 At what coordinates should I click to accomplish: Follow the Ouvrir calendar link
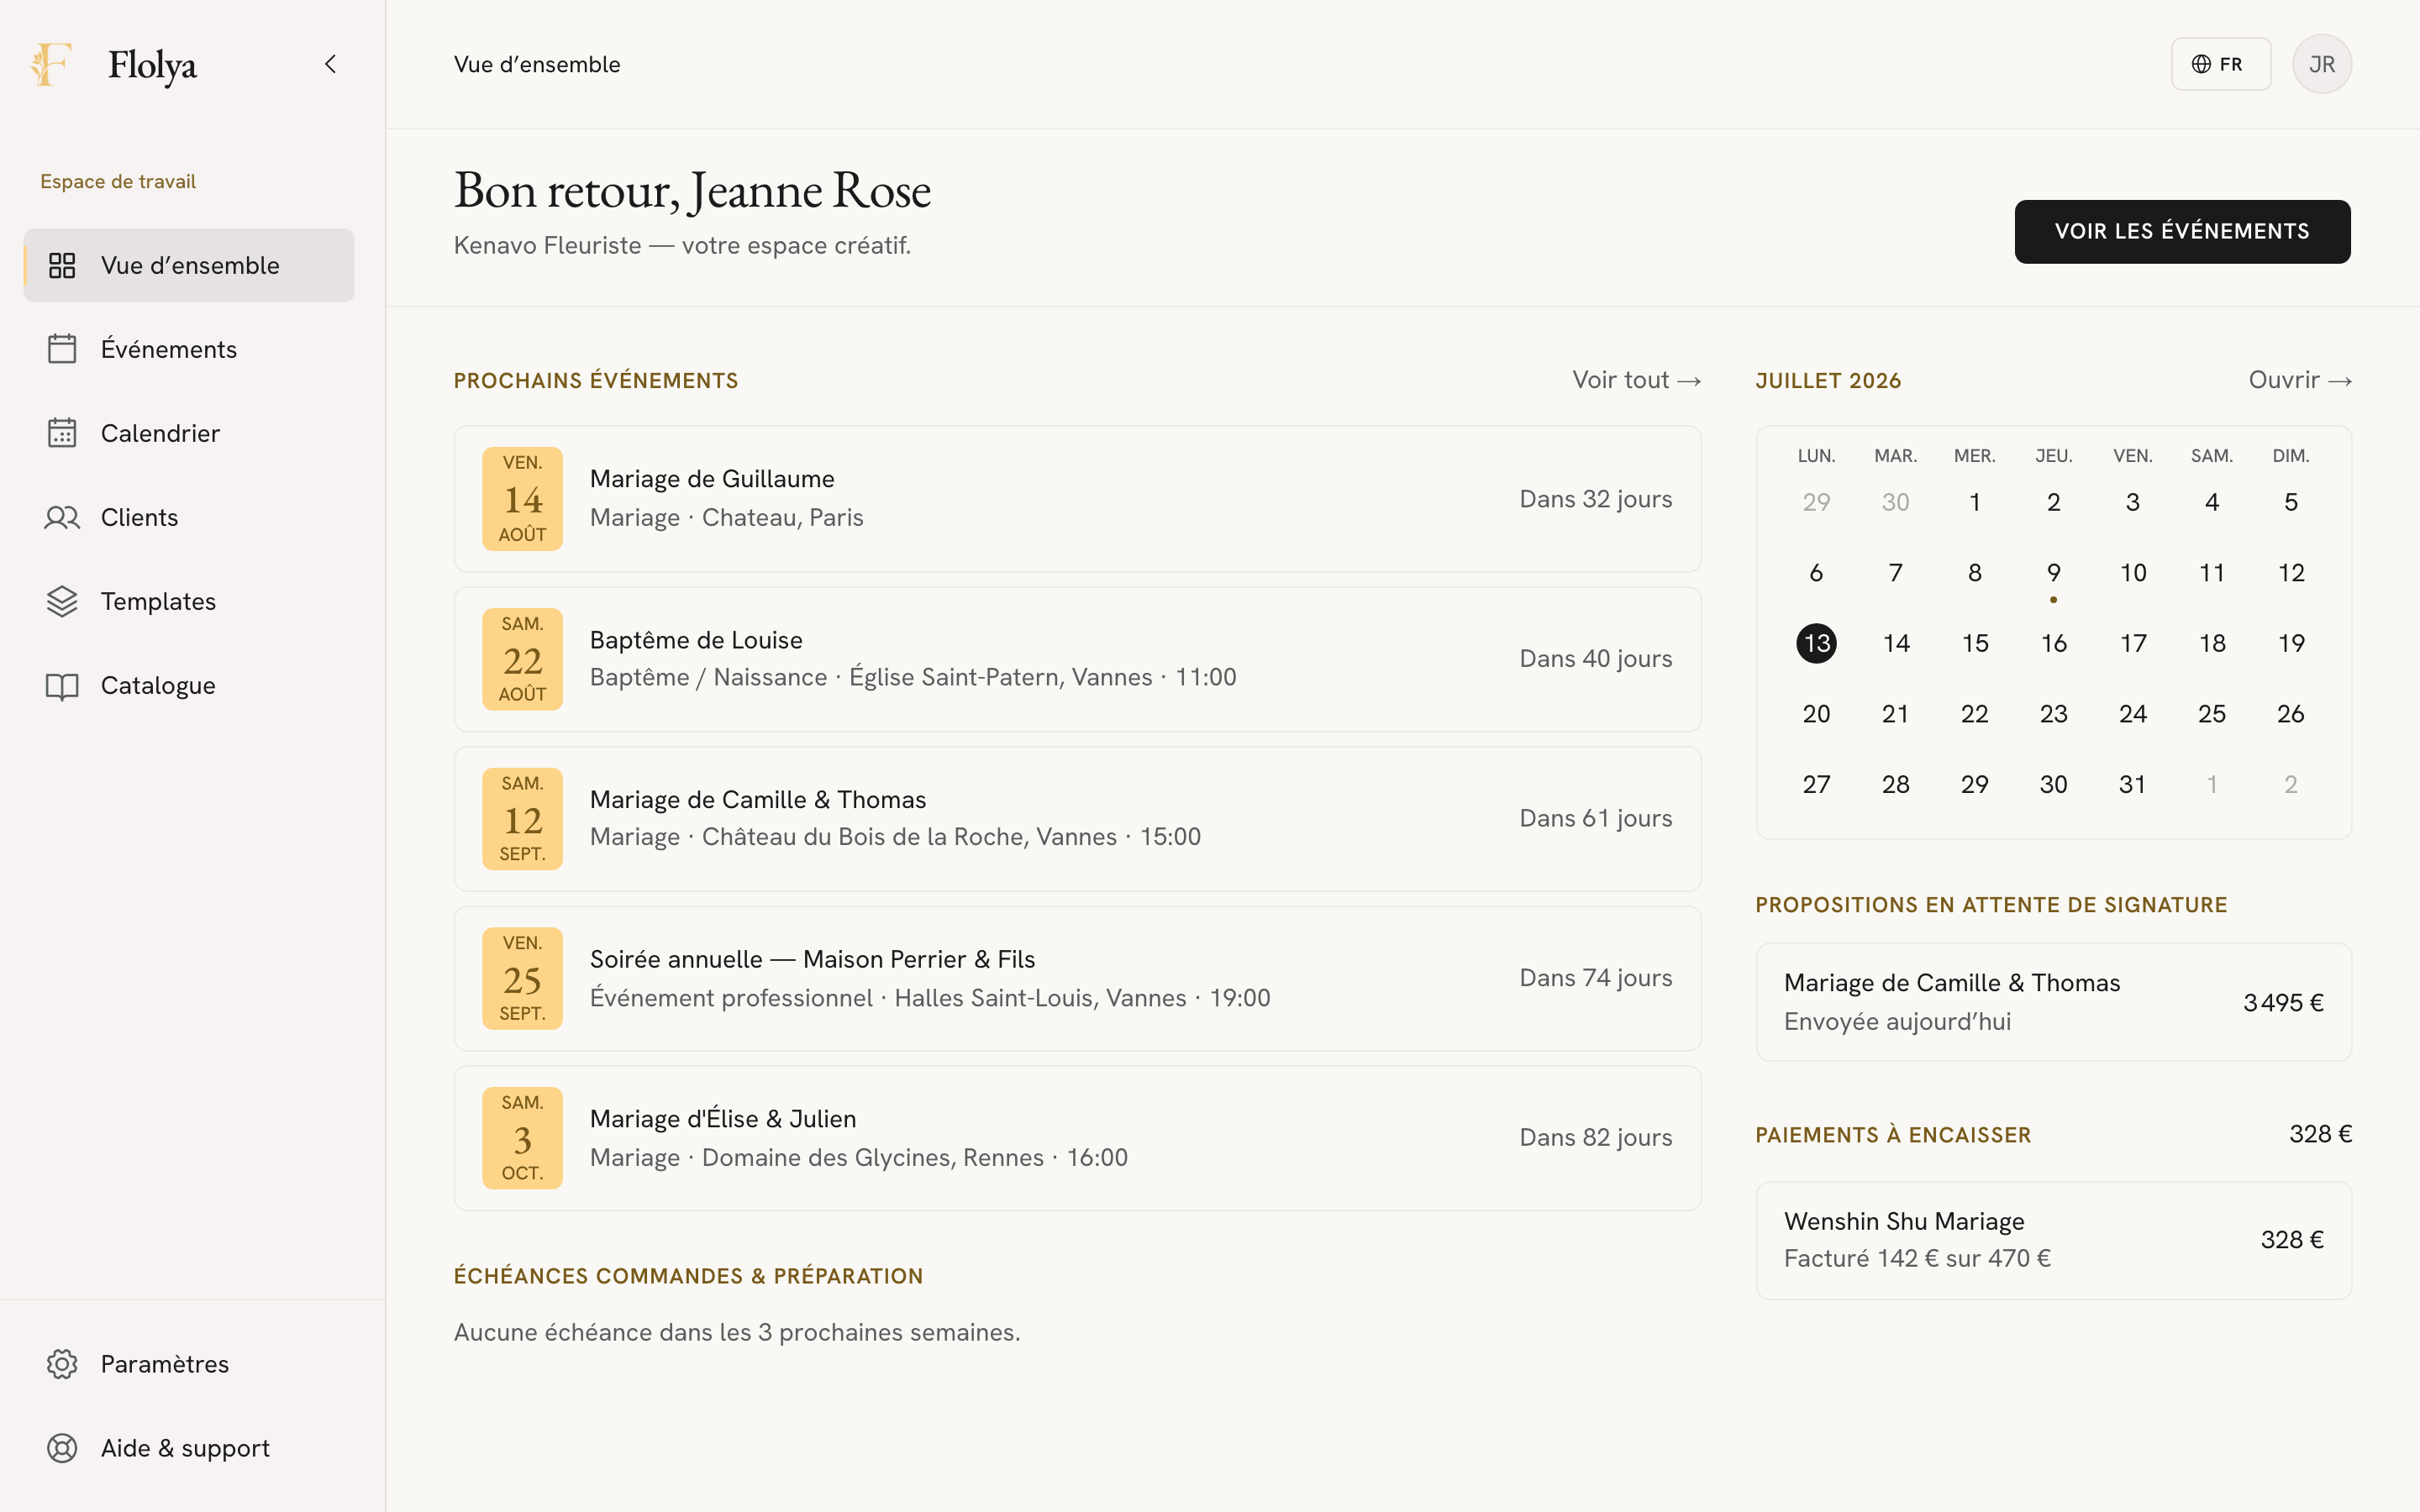point(2300,380)
